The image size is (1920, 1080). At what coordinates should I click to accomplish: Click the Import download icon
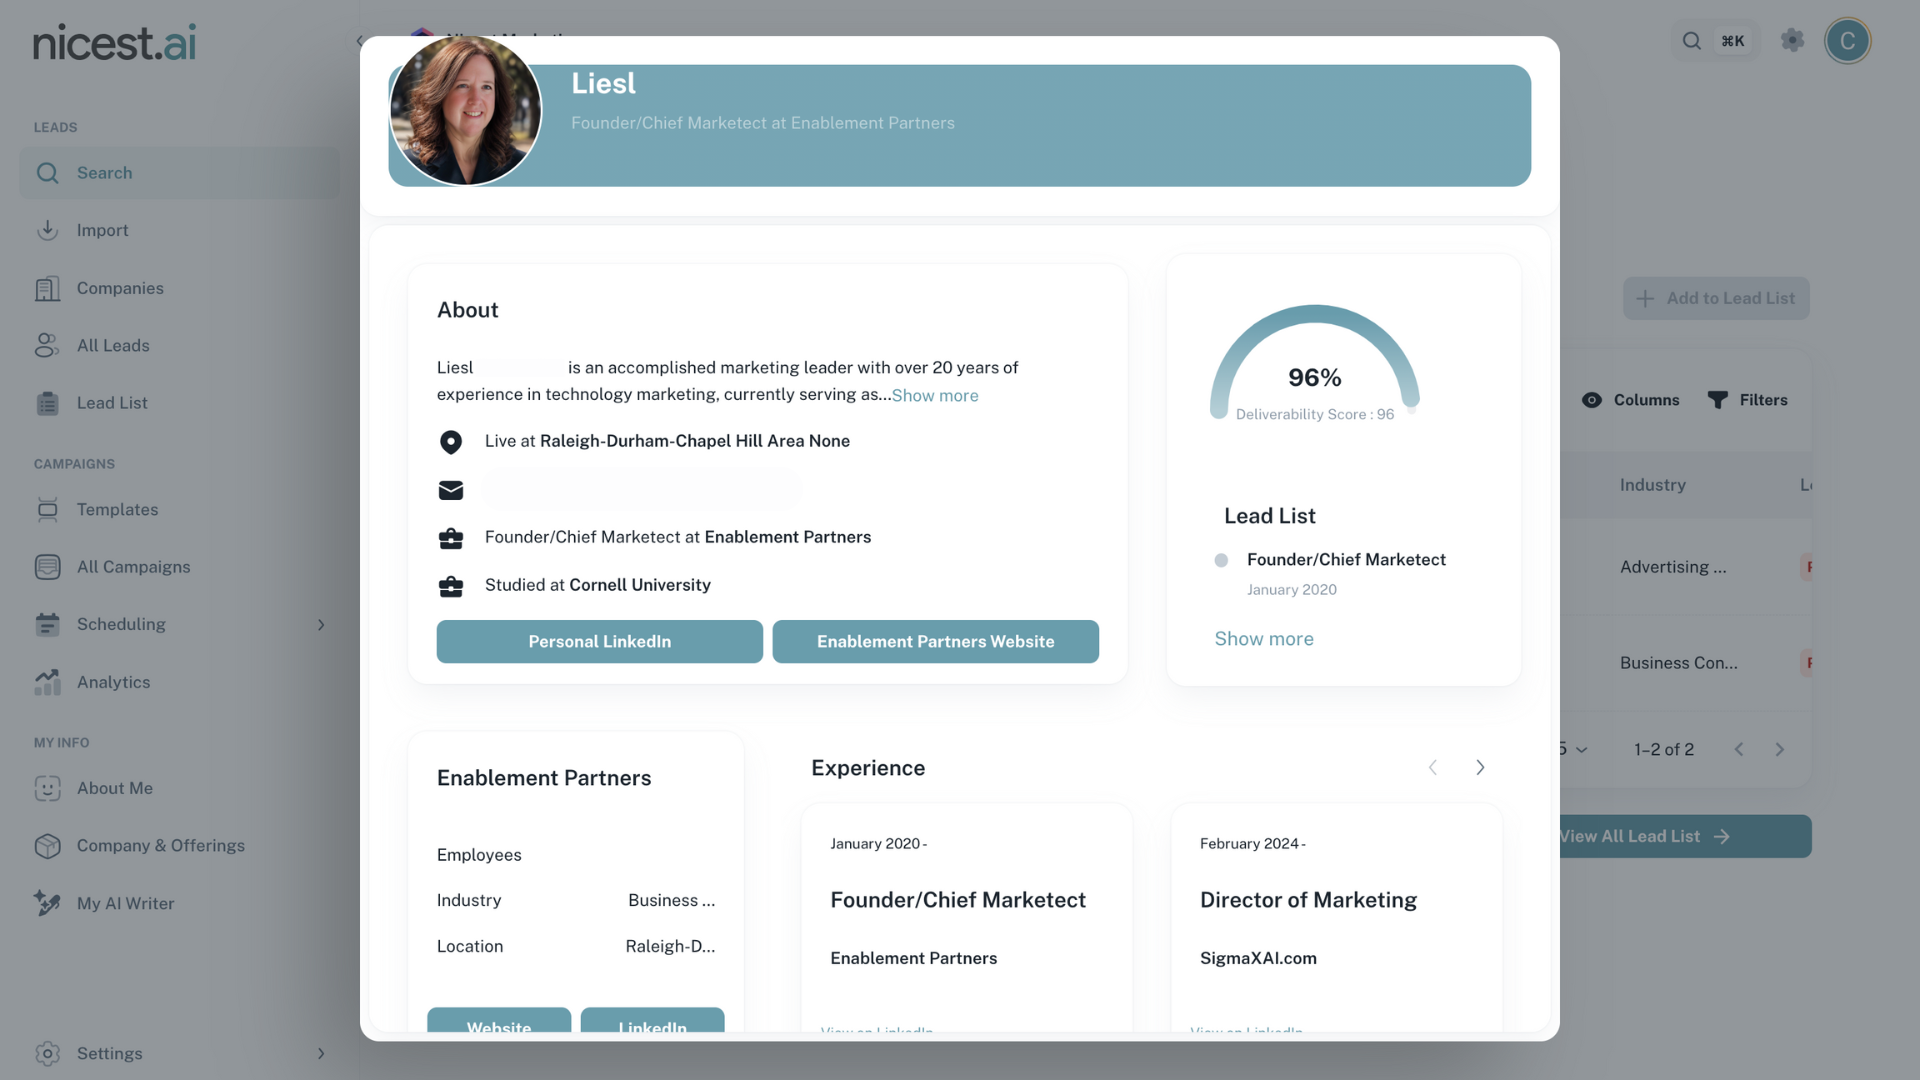(x=47, y=230)
